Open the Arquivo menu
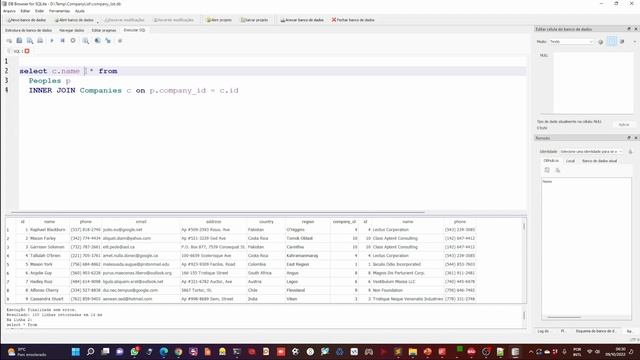The width and height of the screenshot is (640, 360). [x=9, y=11]
